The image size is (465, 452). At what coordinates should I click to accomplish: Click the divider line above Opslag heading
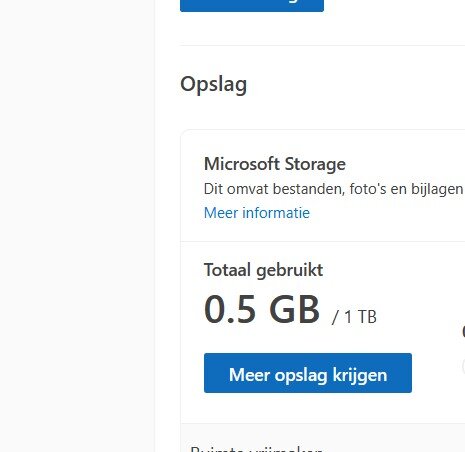click(x=322, y=45)
